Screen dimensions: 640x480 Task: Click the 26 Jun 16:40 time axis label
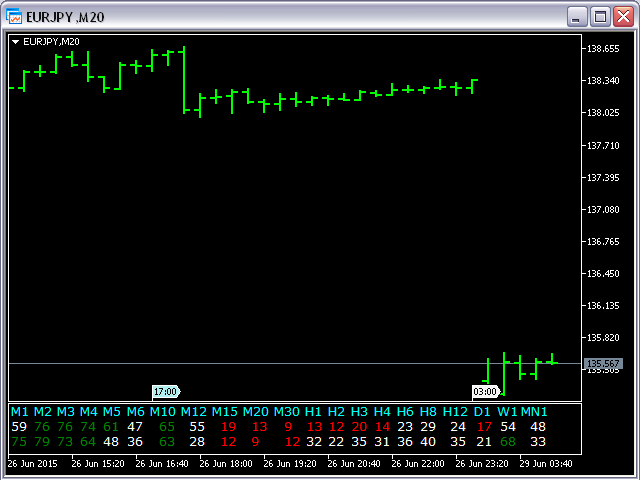point(162,464)
